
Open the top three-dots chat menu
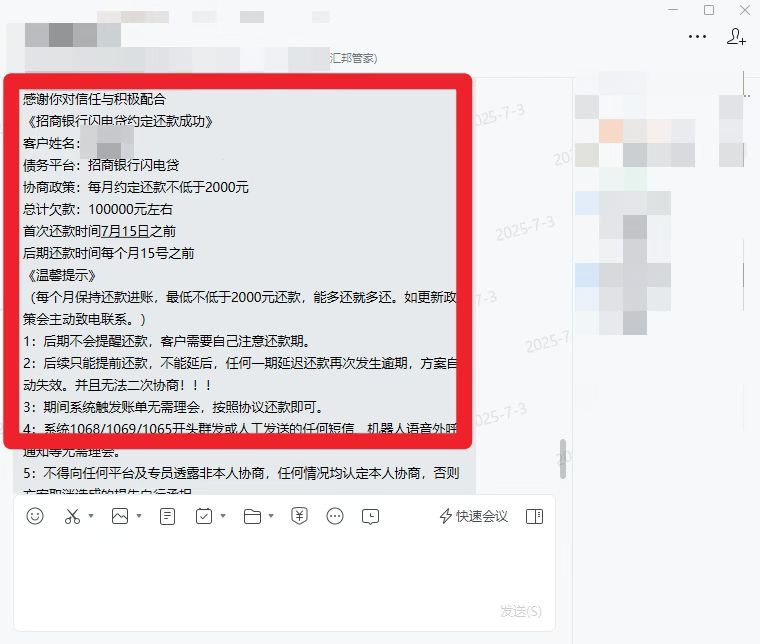click(x=697, y=36)
